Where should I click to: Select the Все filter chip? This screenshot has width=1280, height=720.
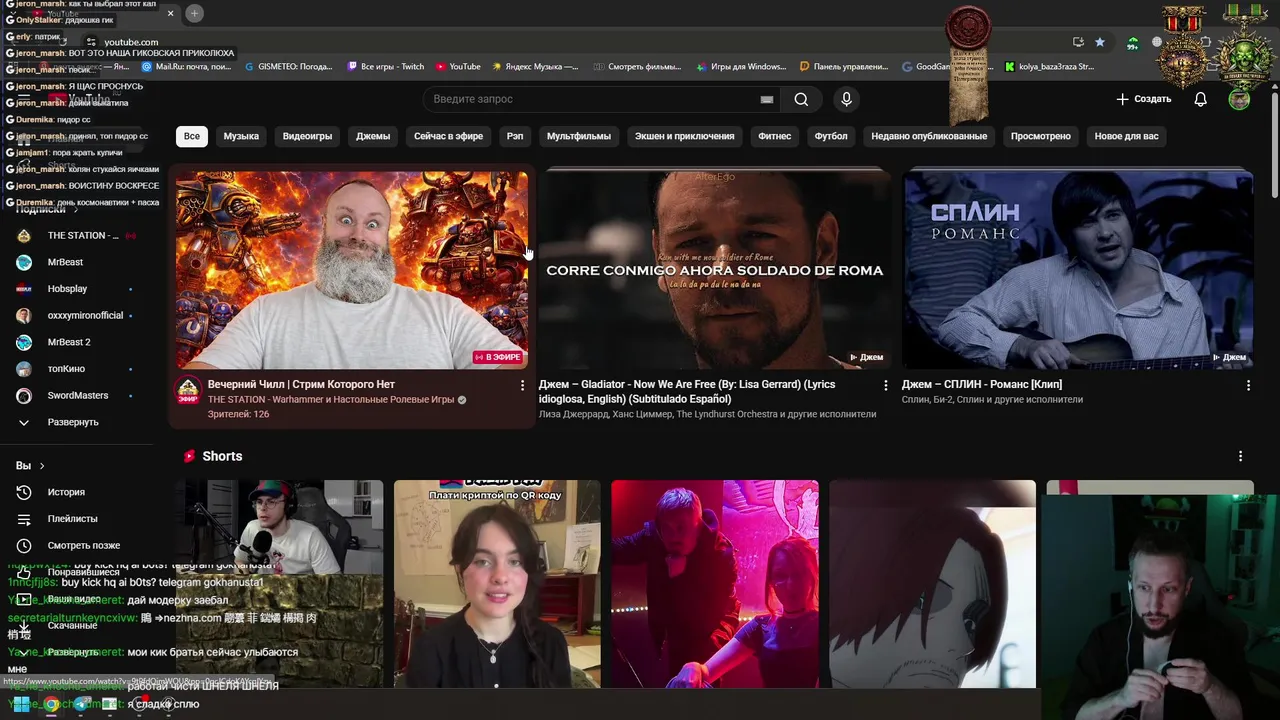tap(191, 136)
